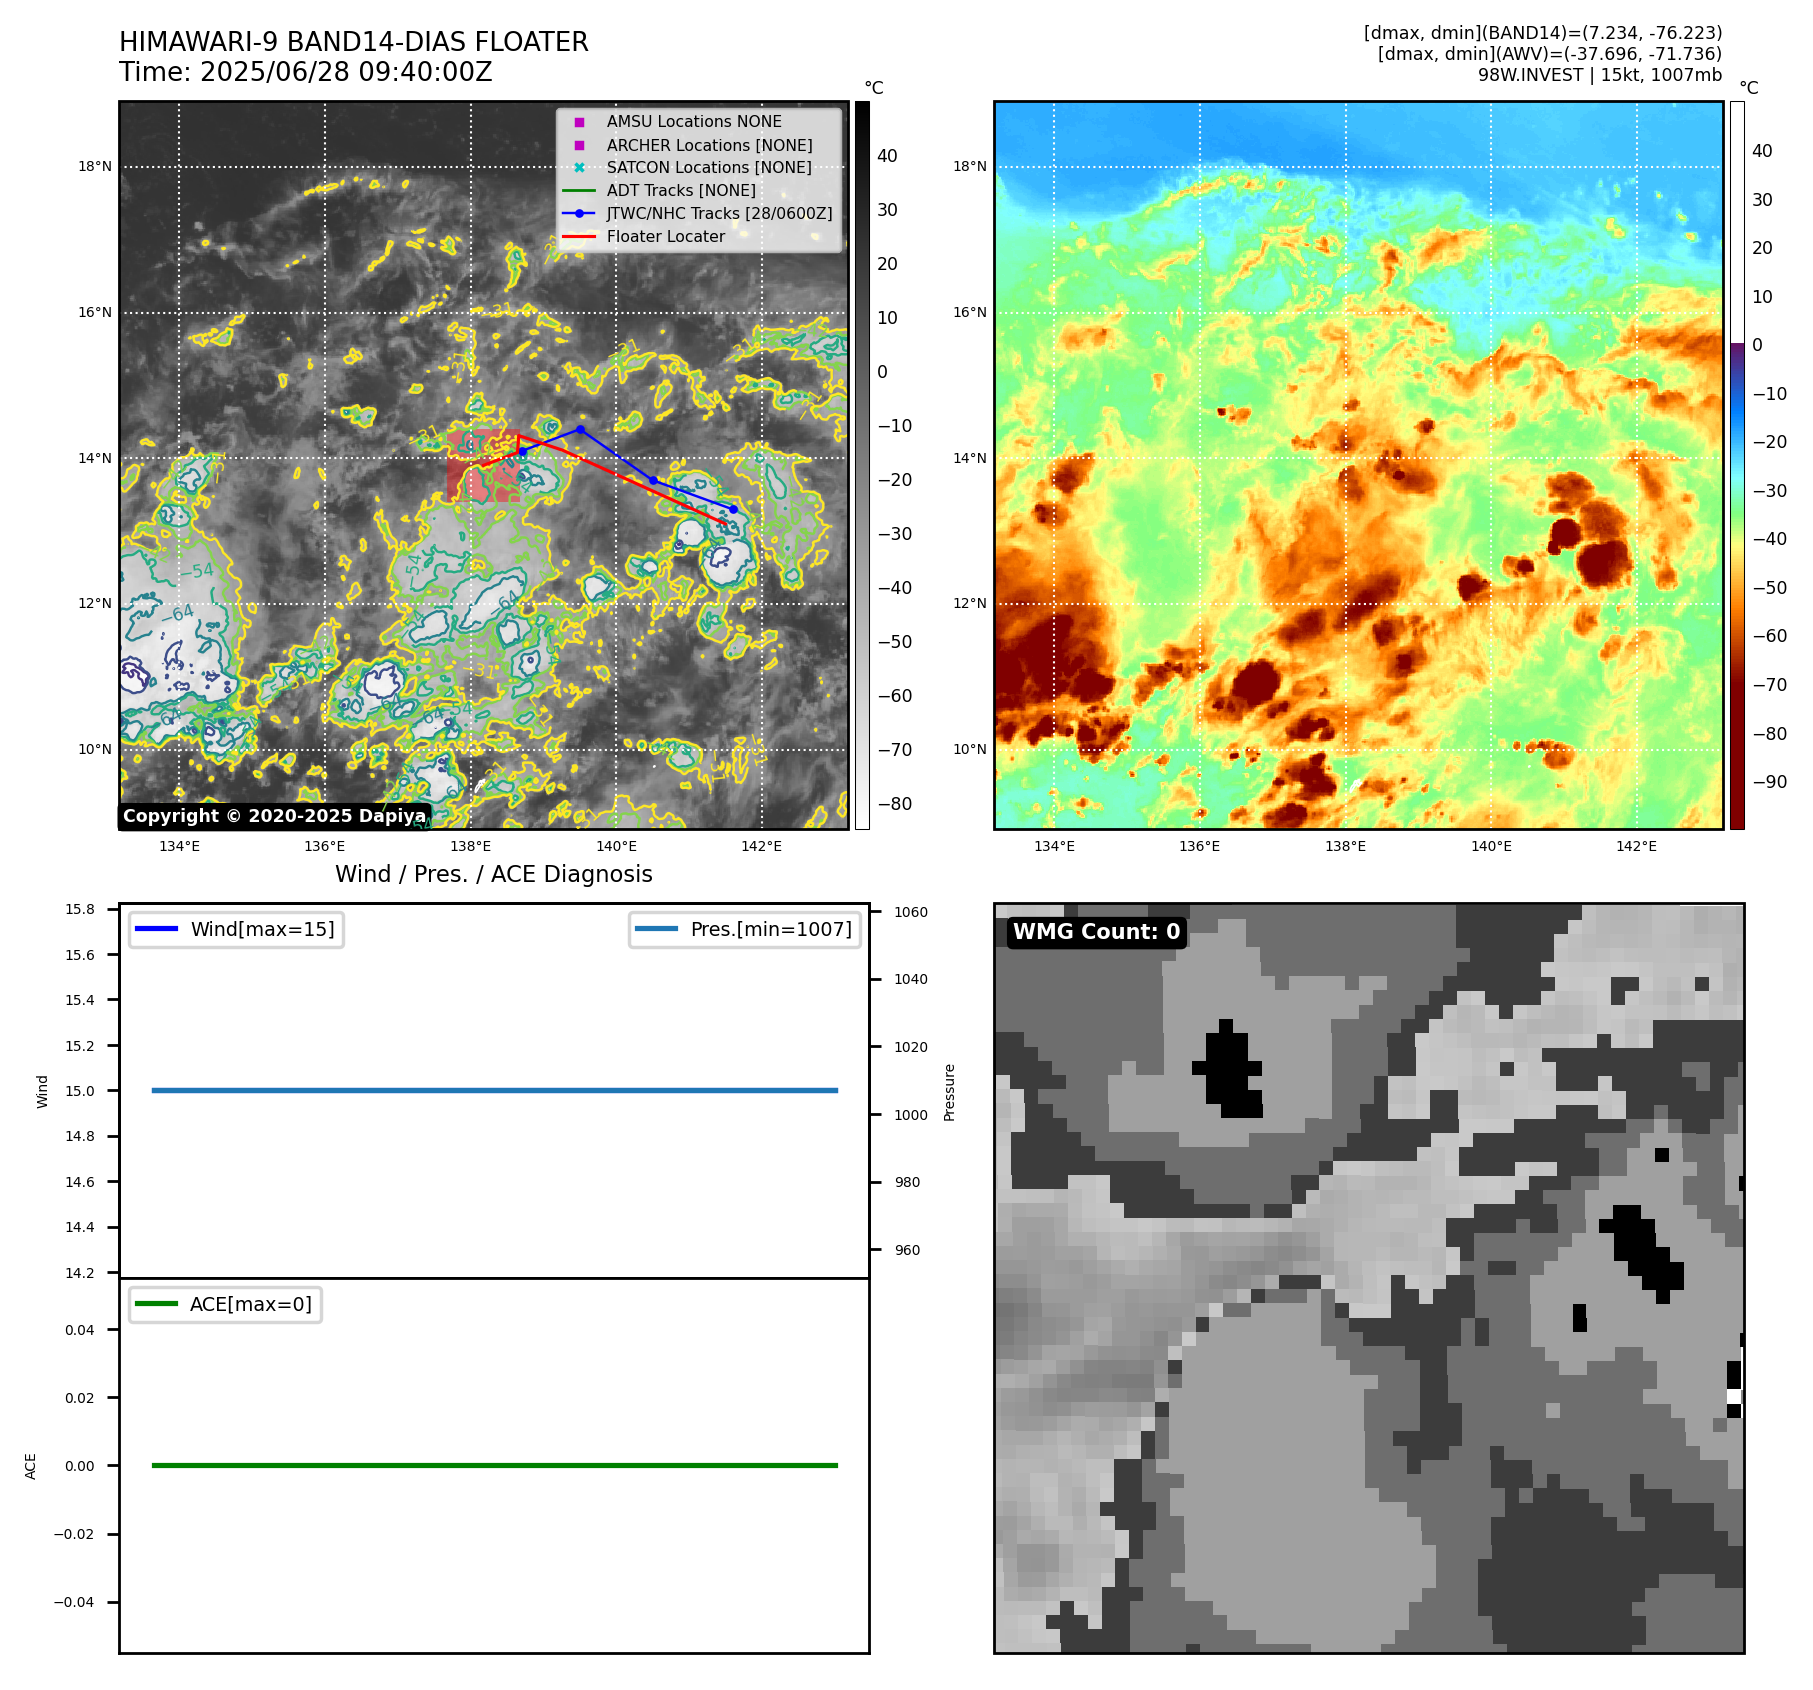Screen dimensions: 1813x1690
Task: Click the blue line sample beside Wind[max=15]
Action: click(156, 929)
